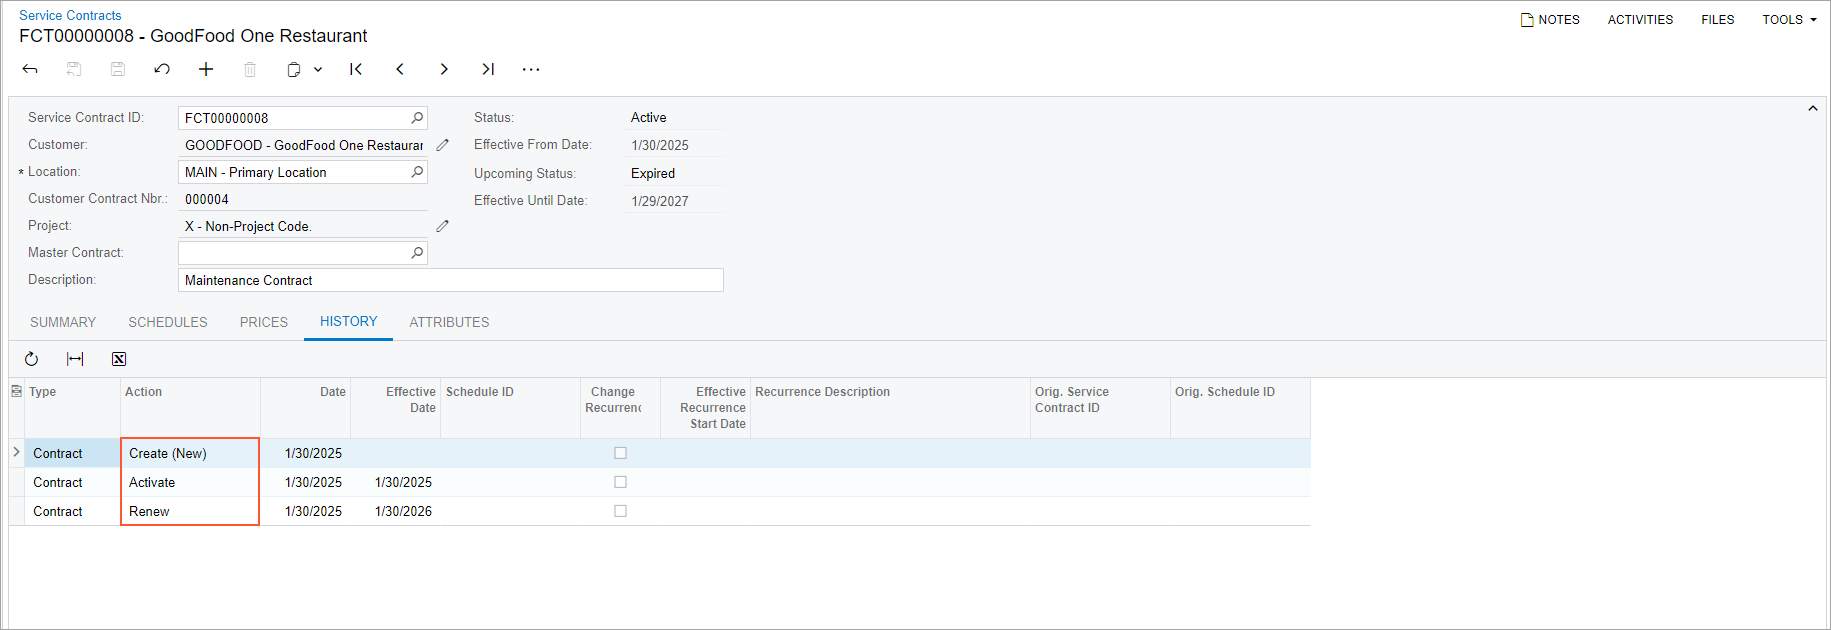Refresh the history grid
Screen dimensions: 1831x630
(31, 359)
